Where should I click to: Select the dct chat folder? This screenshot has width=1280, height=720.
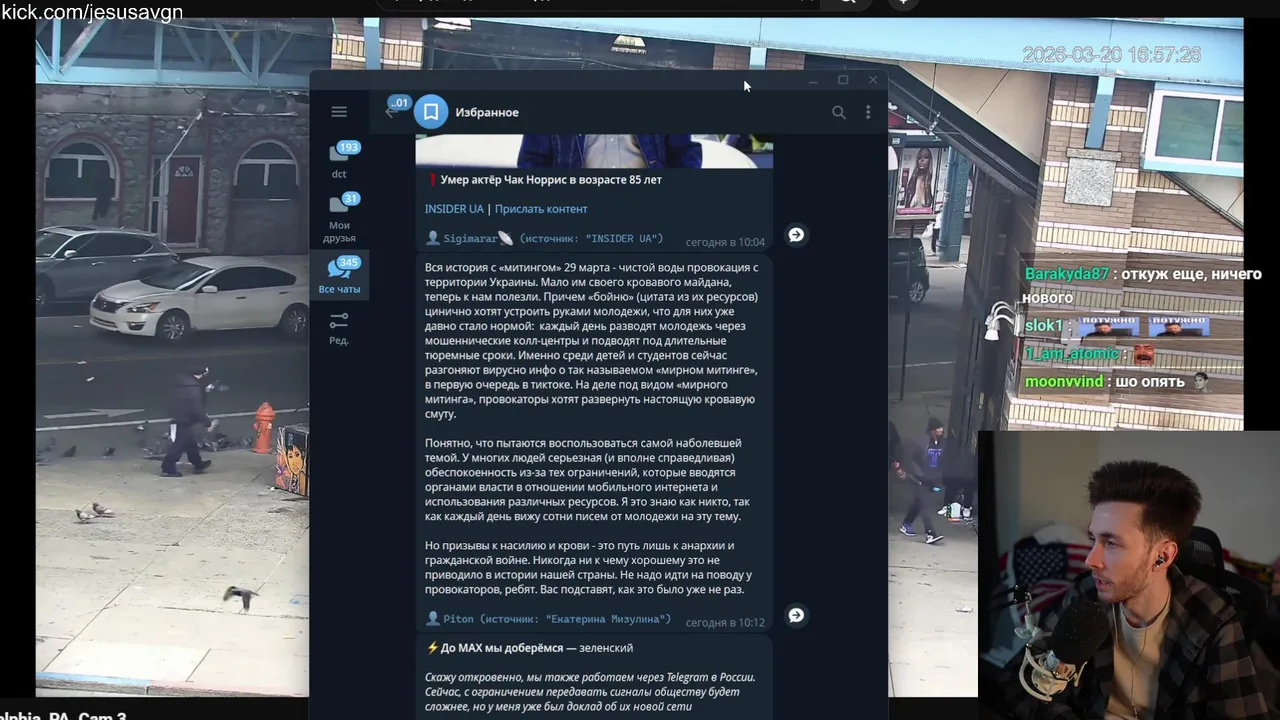(x=339, y=160)
